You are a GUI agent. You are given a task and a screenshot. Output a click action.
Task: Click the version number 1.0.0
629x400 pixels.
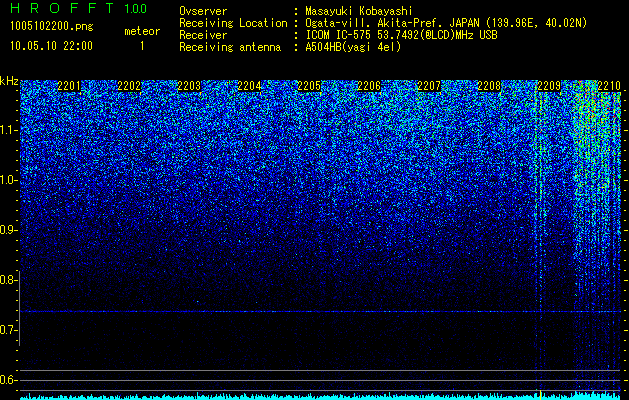[x=136, y=8]
